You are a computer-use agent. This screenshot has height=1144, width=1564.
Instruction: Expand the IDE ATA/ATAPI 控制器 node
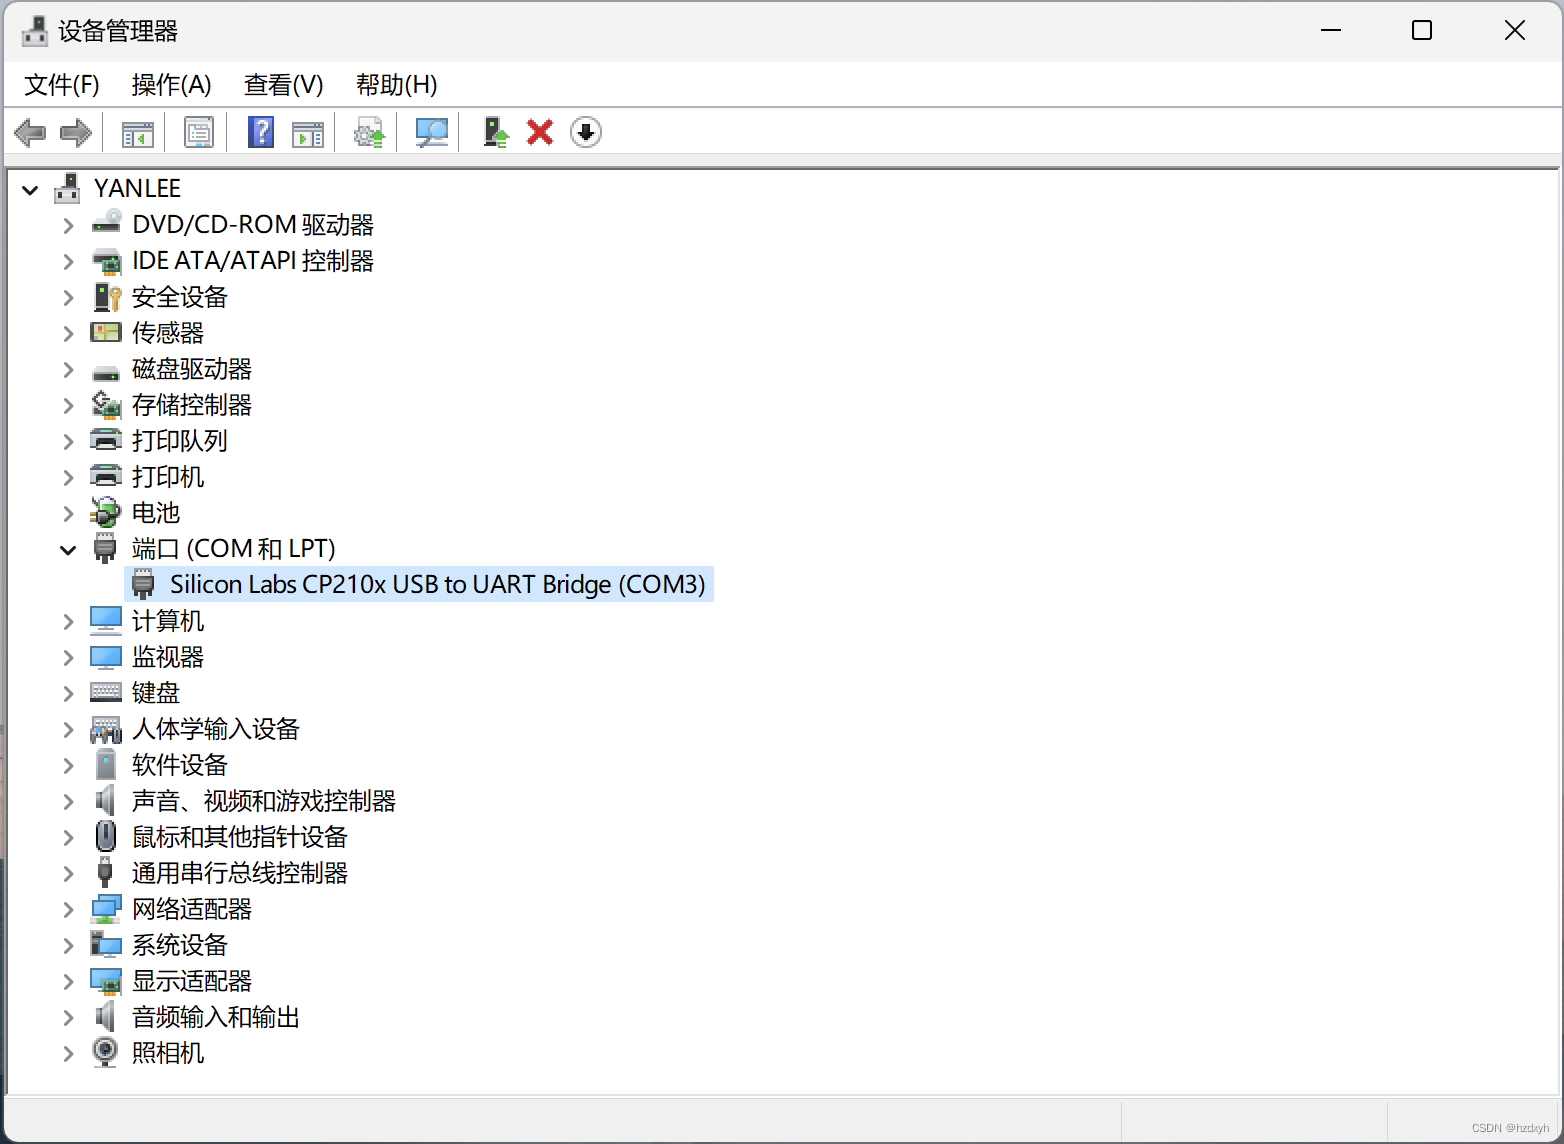68,261
